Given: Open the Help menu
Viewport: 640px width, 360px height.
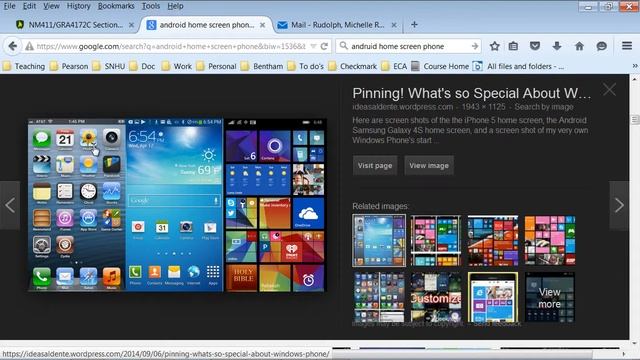Looking at the screenshot, I should [175, 6].
